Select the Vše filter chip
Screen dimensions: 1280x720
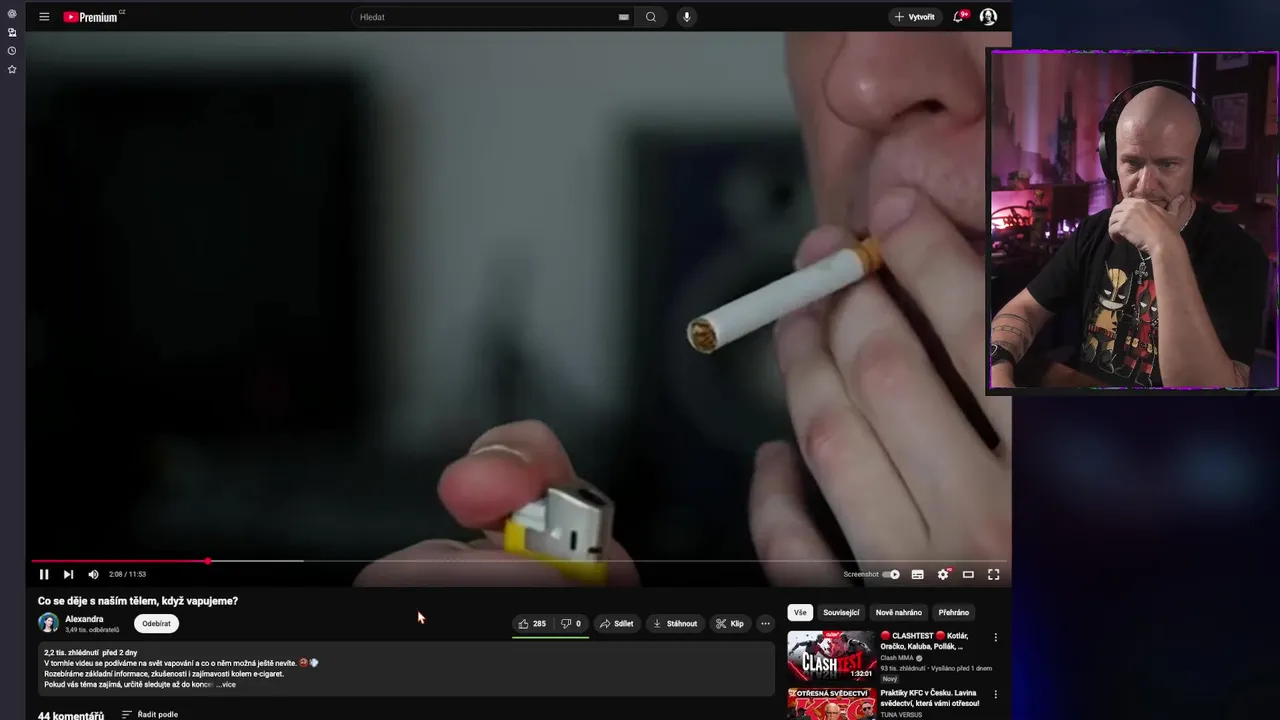[800, 612]
